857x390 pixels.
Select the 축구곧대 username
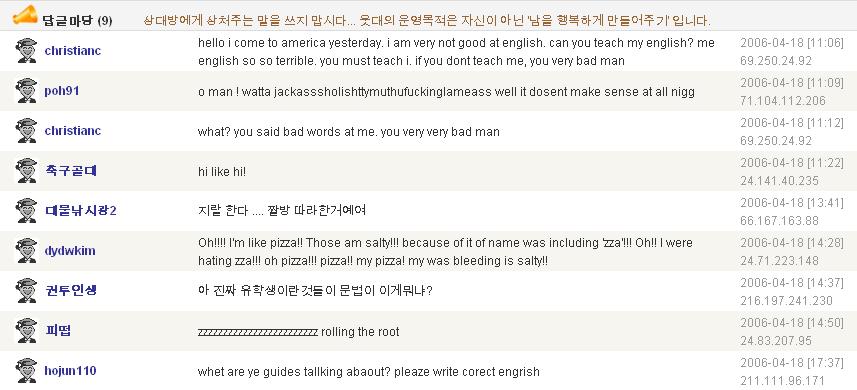point(71,171)
